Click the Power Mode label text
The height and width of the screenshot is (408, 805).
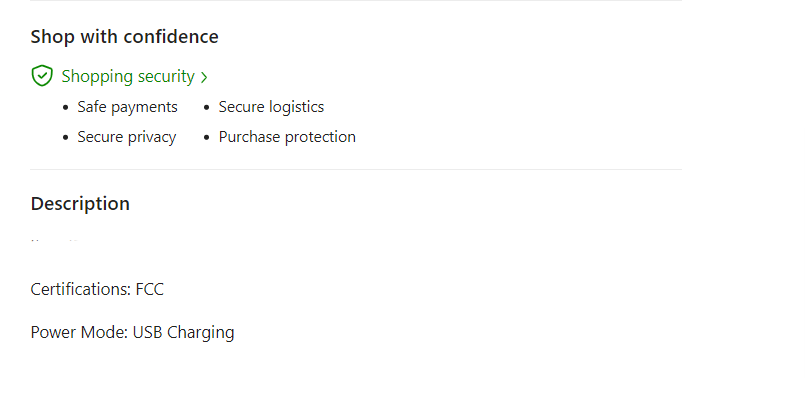tap(78, 333)
